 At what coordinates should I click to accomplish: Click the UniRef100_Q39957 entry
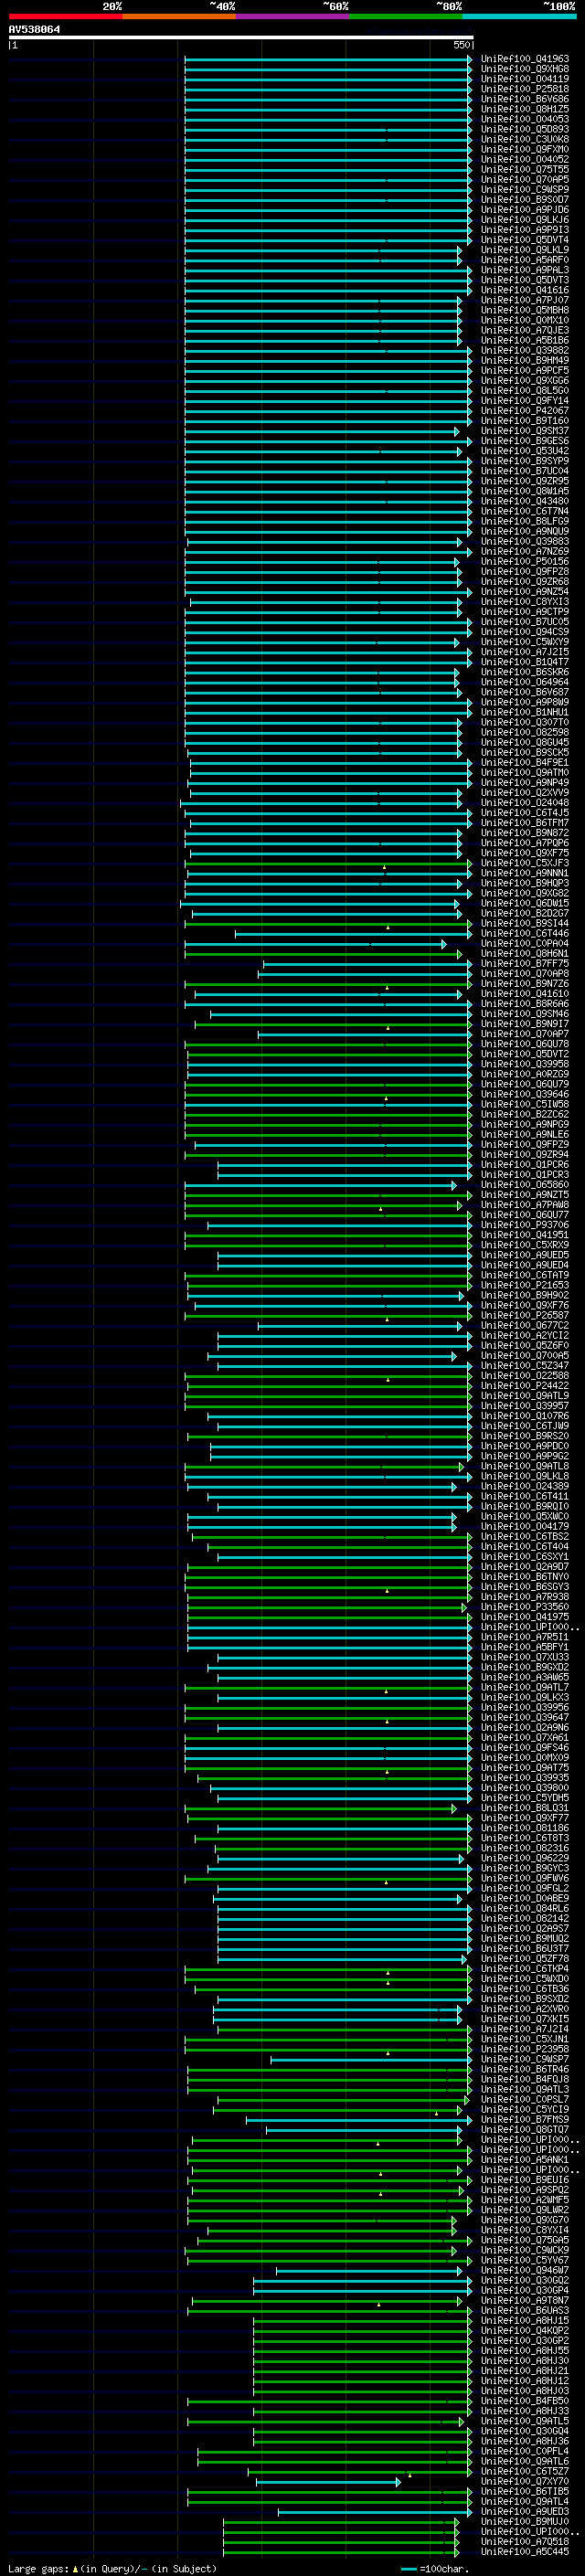point(525,1406)
